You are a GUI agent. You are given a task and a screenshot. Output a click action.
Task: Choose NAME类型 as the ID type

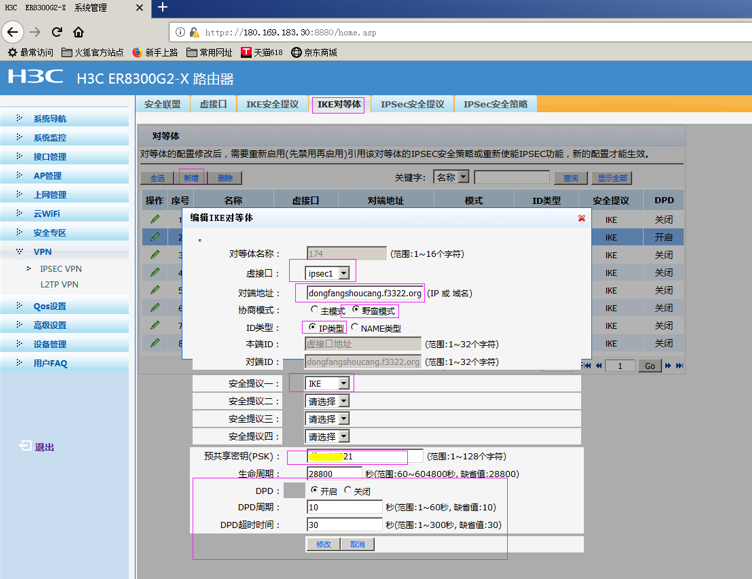[x=355, y=328]
